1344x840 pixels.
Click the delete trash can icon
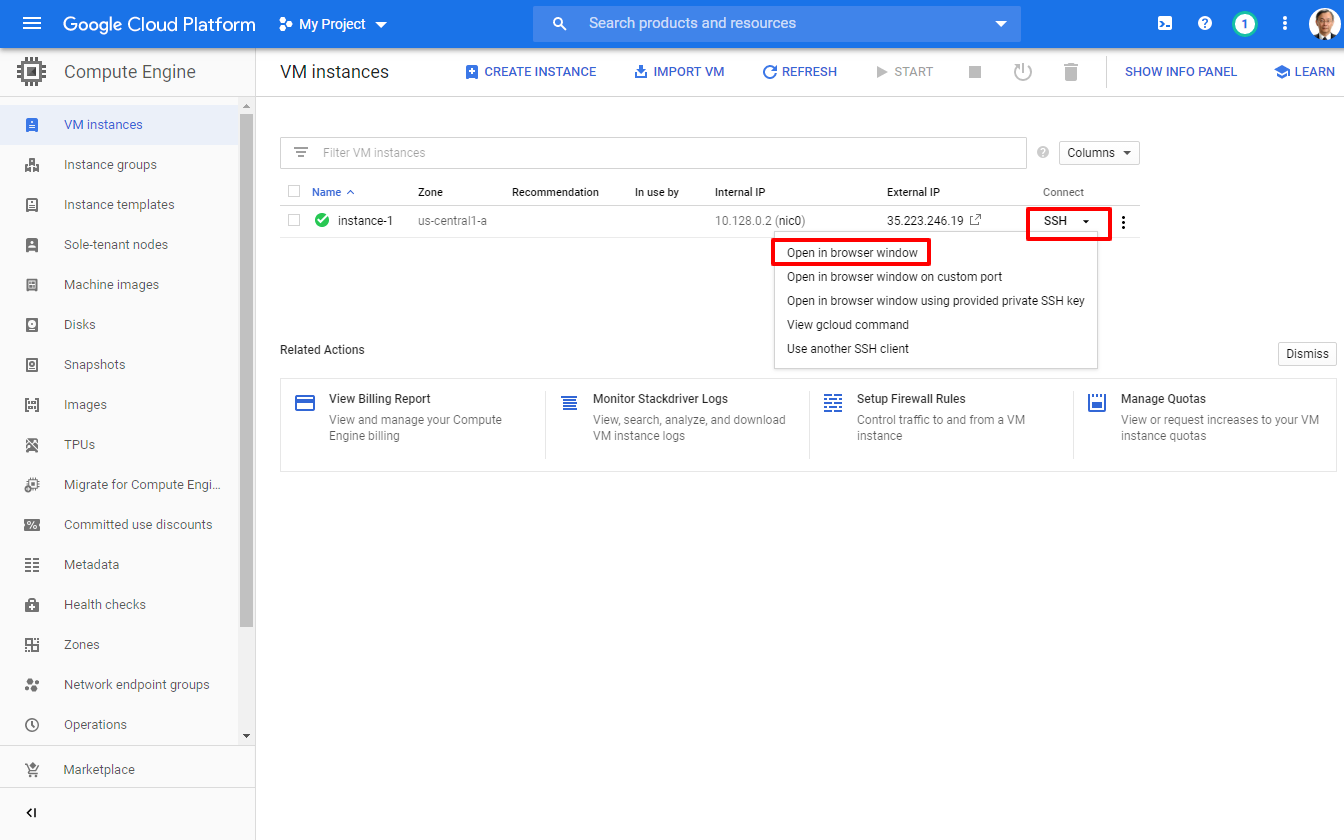1071,72
